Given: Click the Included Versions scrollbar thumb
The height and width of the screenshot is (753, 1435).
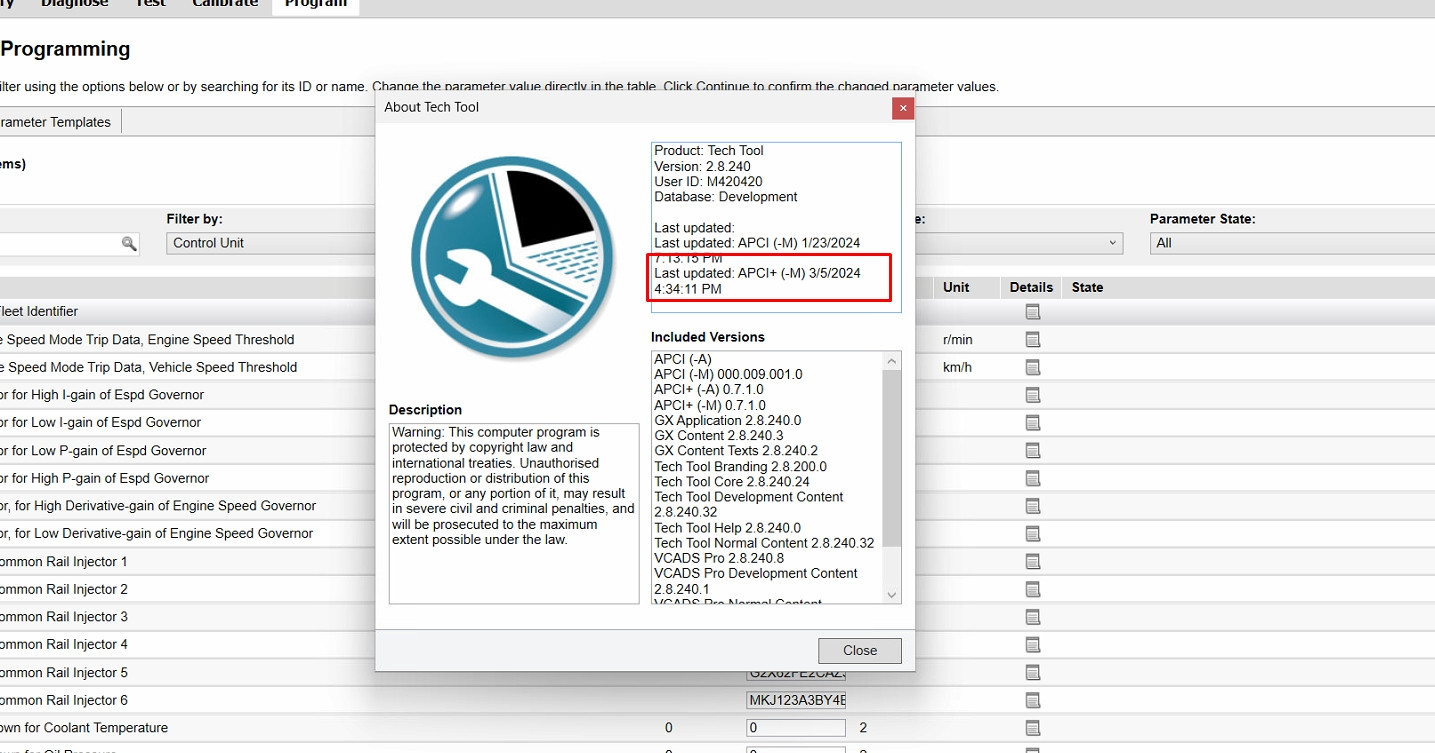Looking at the screenshot, I should [892, 458].
